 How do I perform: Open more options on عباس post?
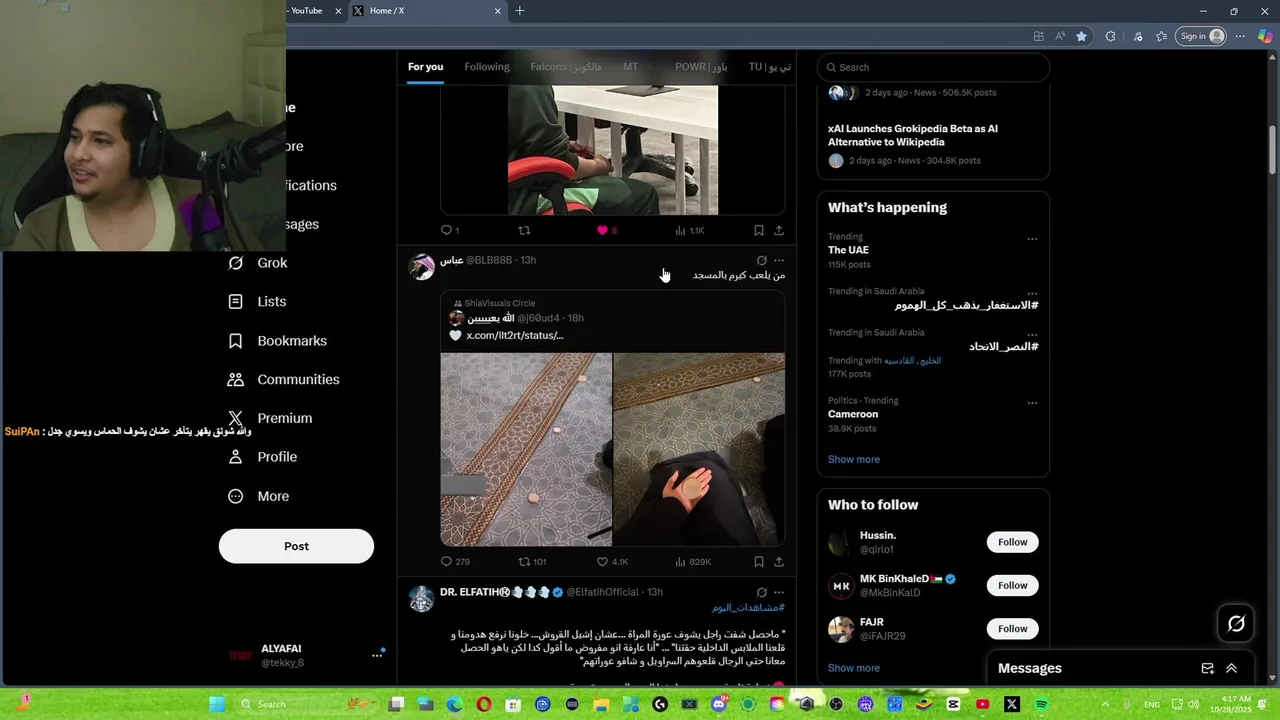(779, 260)
